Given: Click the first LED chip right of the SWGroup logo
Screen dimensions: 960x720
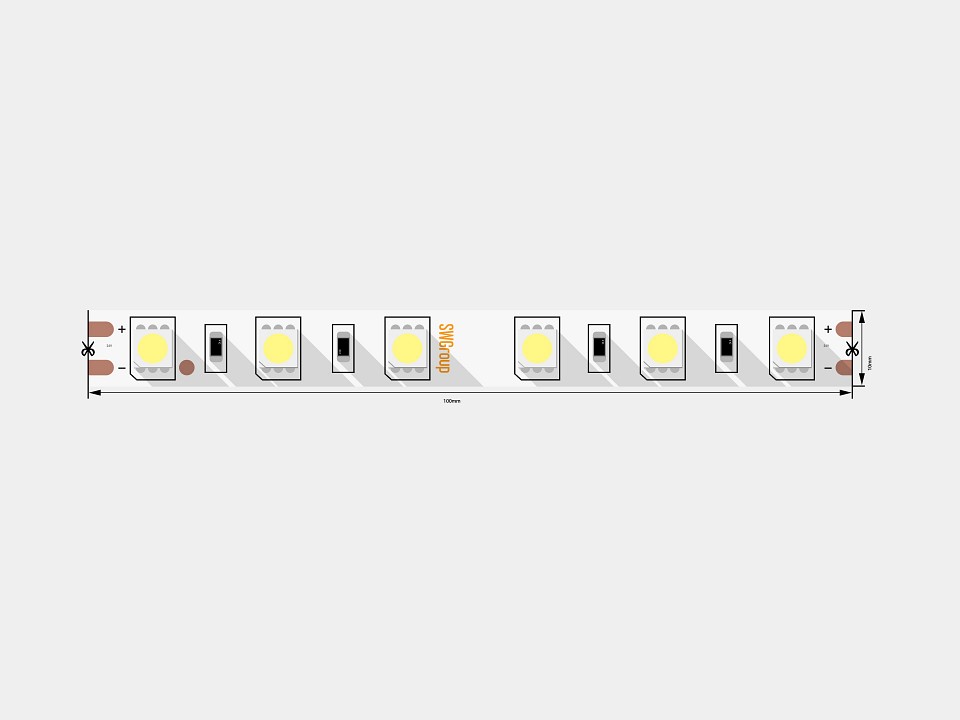Looking at the screenshot, I should [537, 348].
